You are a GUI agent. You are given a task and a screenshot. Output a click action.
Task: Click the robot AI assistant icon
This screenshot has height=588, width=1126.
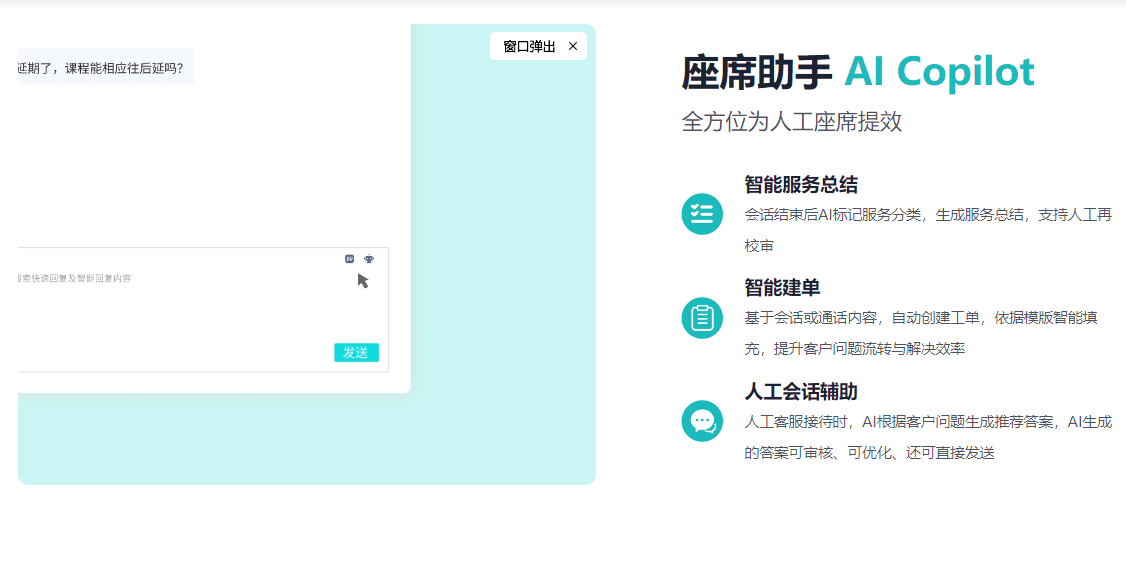[x=368, y=258]
